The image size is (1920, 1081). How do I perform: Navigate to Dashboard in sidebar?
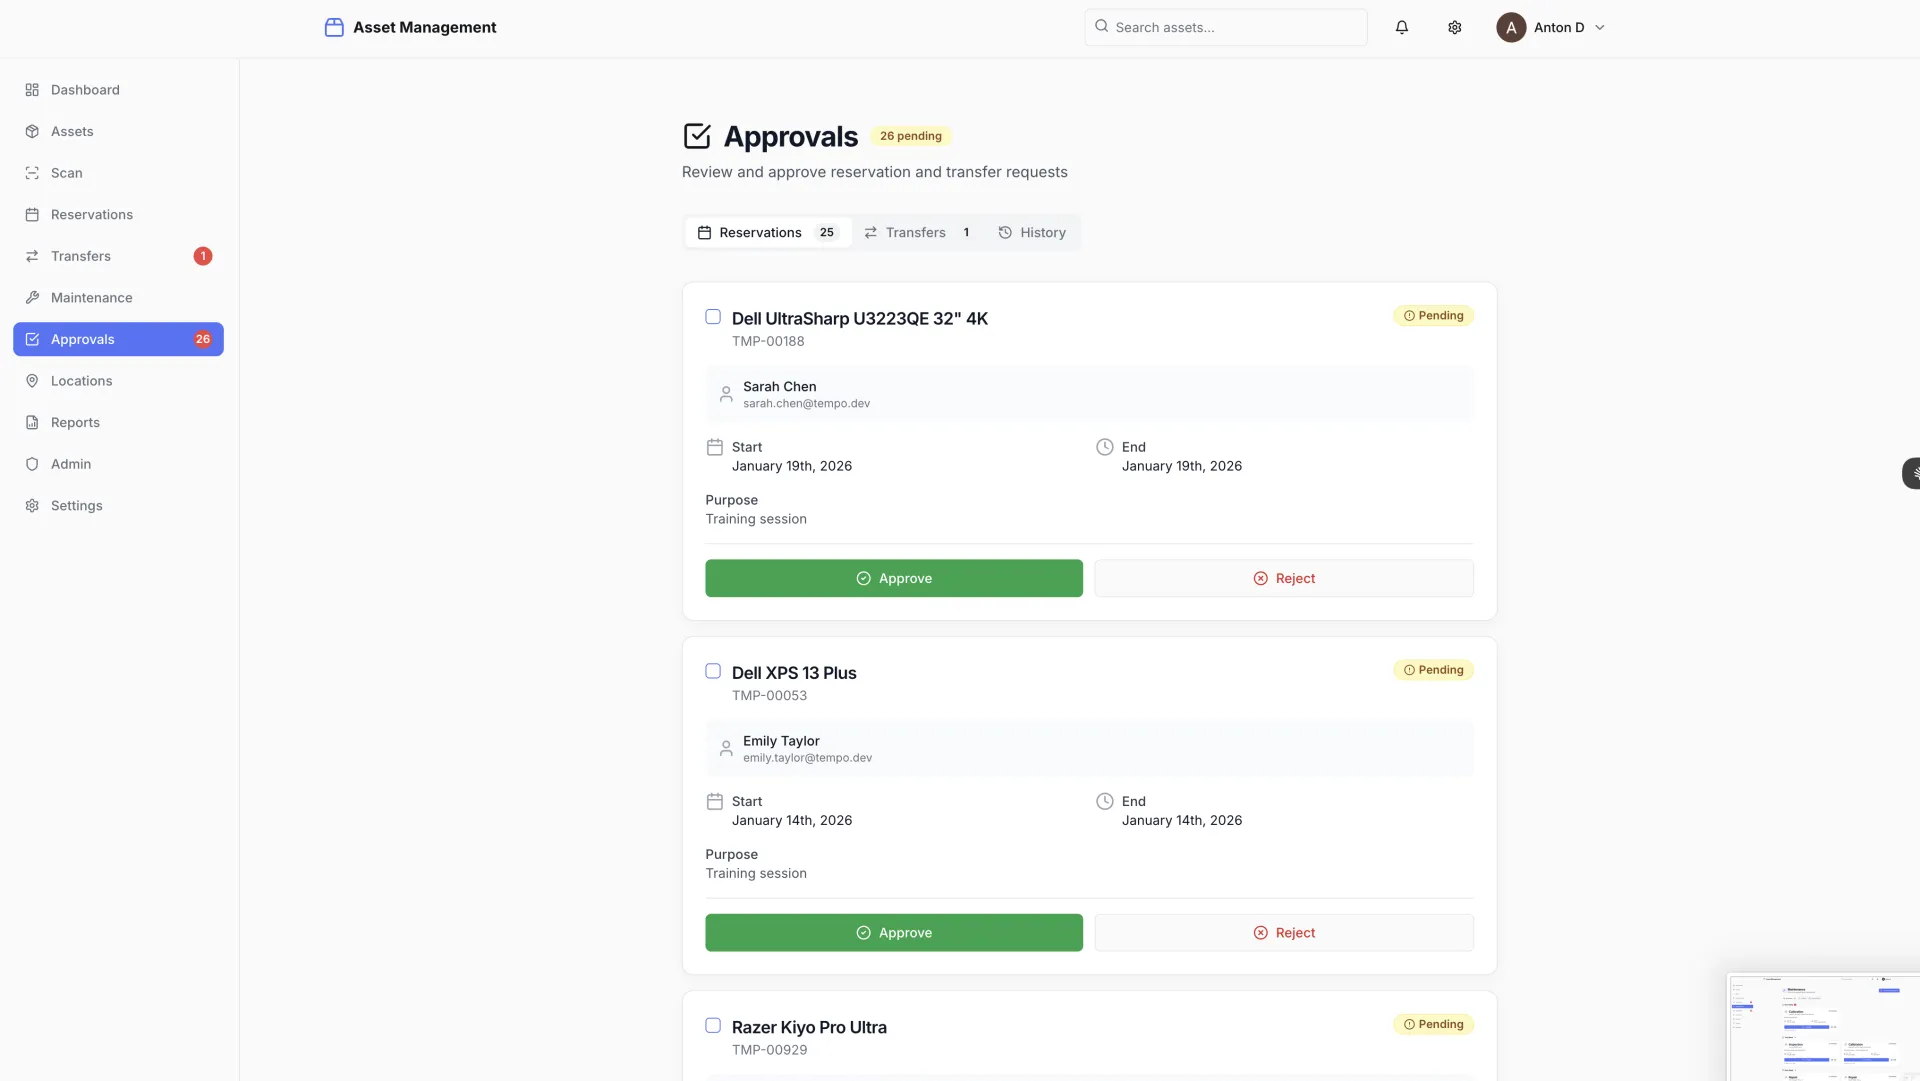pyautogui.click(x=85, y=90)
